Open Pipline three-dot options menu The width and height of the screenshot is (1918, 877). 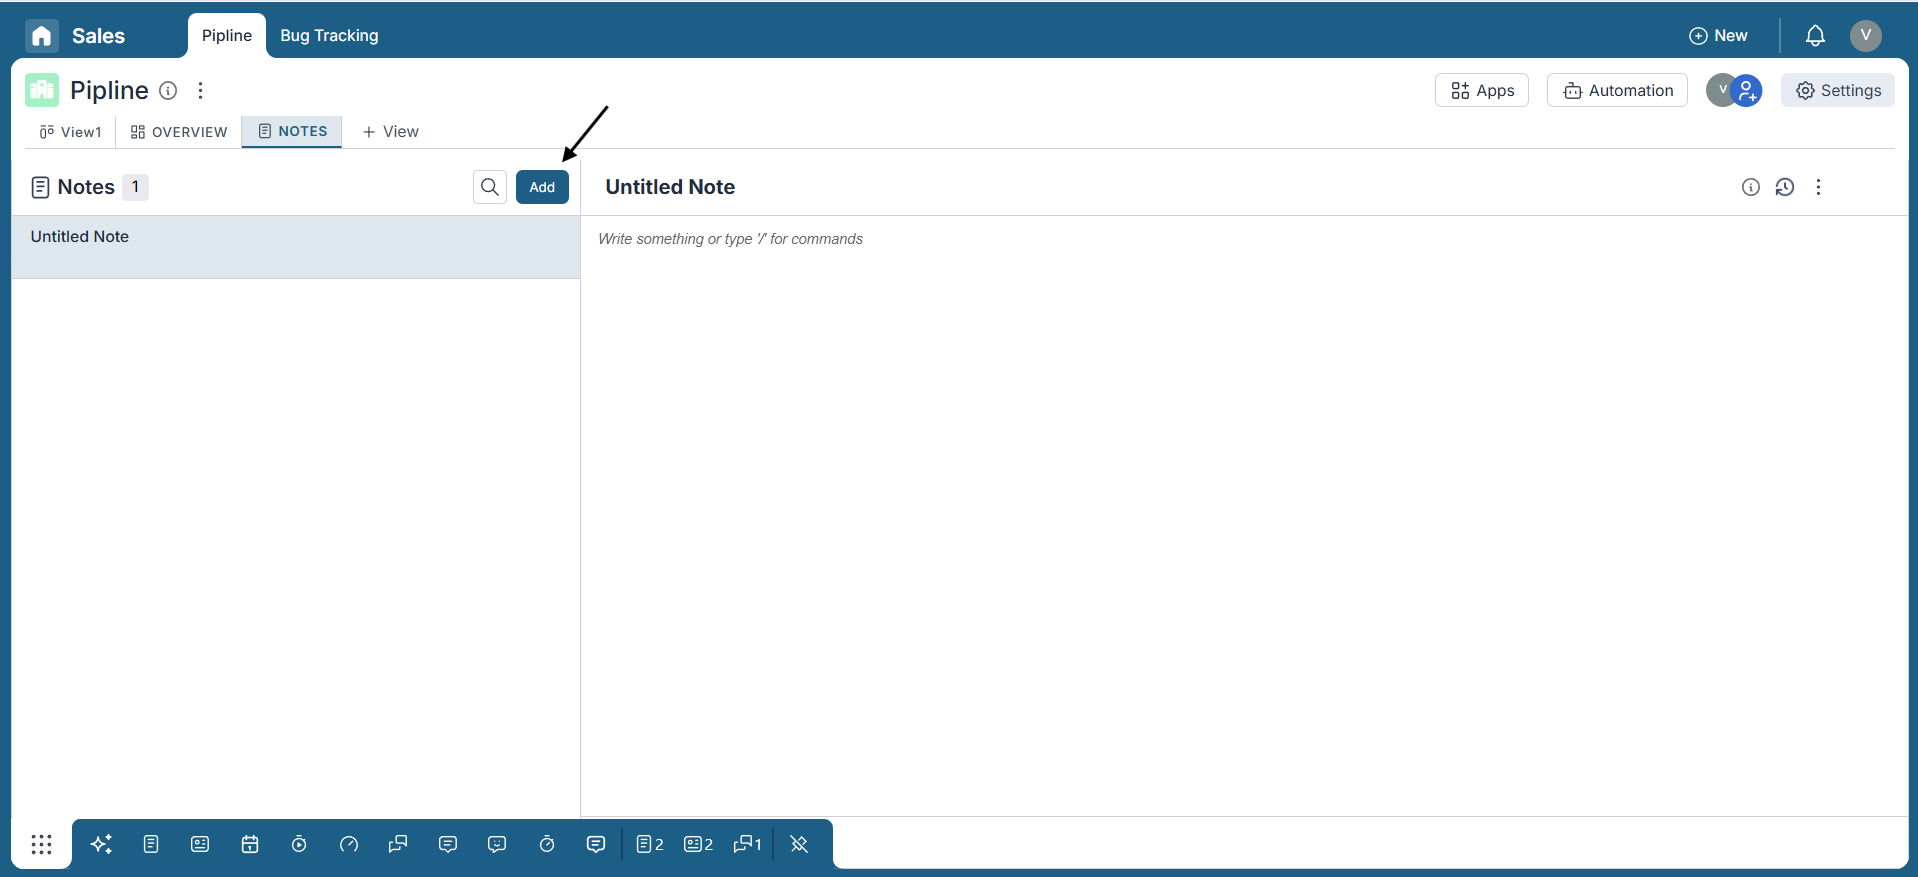[x=201, y=91]
